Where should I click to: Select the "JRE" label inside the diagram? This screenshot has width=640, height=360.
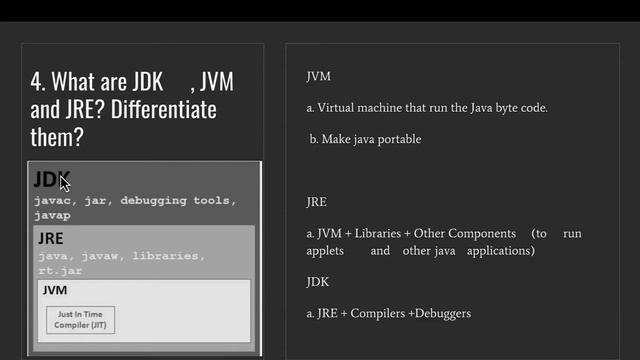point(51,238)
